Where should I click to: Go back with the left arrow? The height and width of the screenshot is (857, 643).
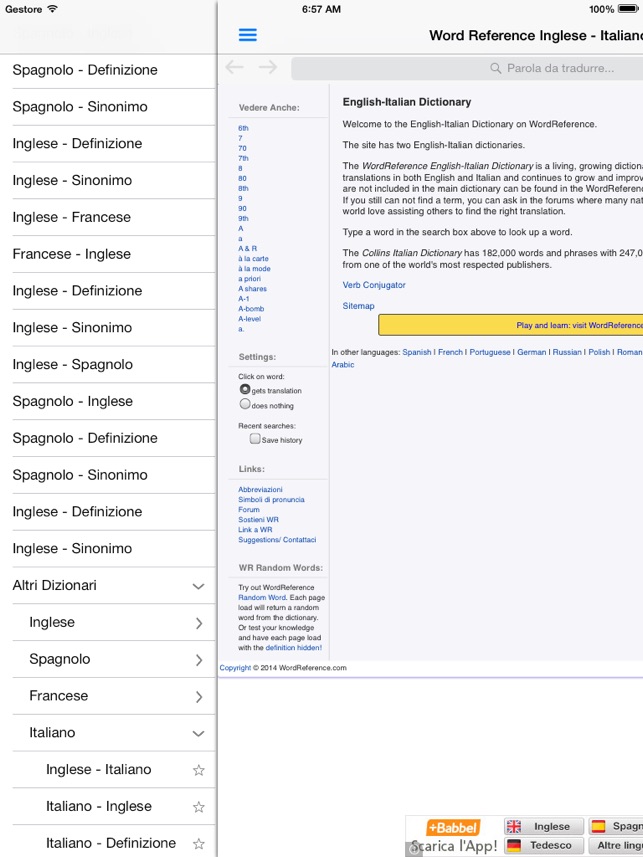coord(235,67)
